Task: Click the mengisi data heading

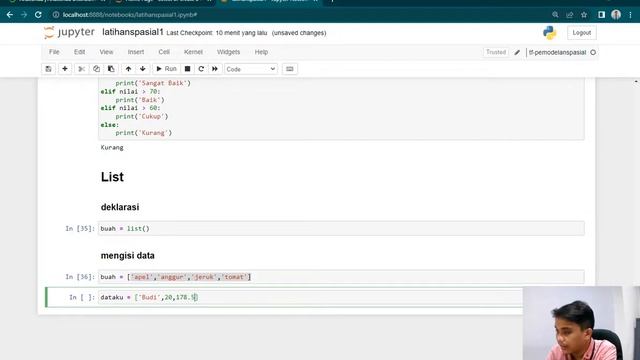Action: [x=127, y=256]
